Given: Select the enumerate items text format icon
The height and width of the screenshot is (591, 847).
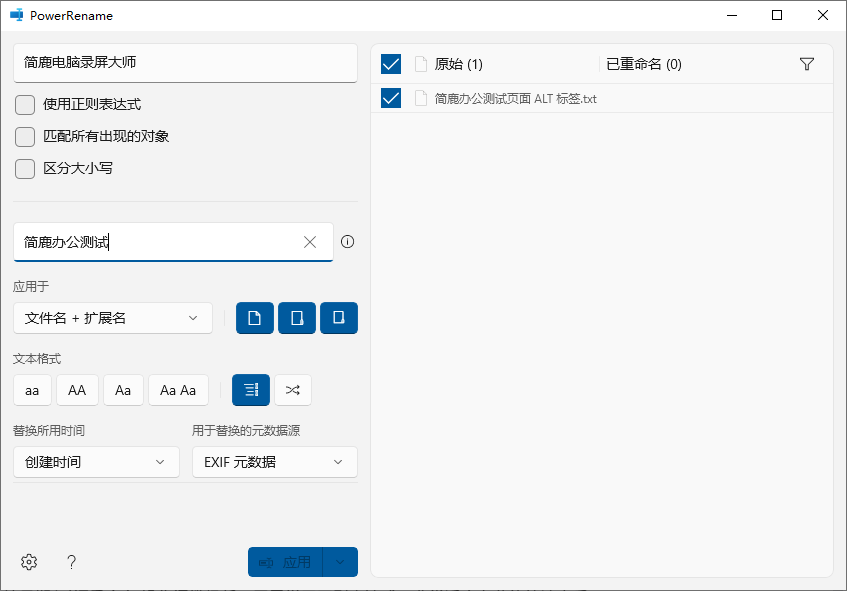Looking at the screenshot, I should tap(250, 390).
